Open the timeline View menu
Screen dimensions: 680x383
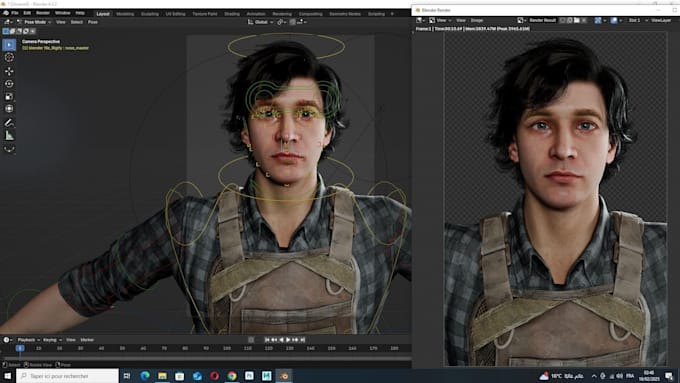pos(71,340)
